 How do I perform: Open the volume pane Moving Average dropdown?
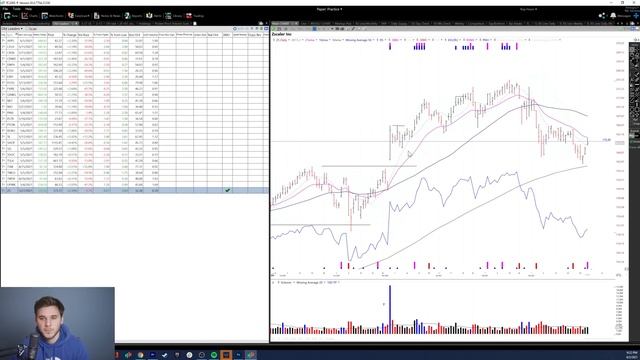point(311,282)
